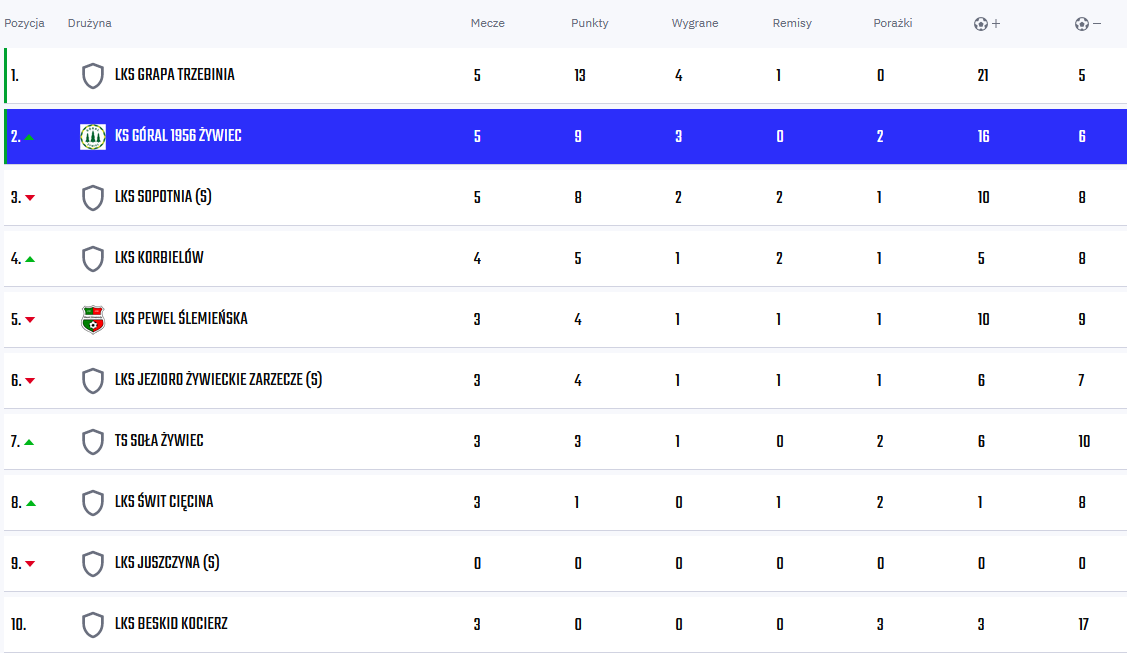Click the goals conceded ball-minus header icon
Image resolution: width=1127 pixels, height=653 pixels.
pyautogui.click(x=1087, y=24)
